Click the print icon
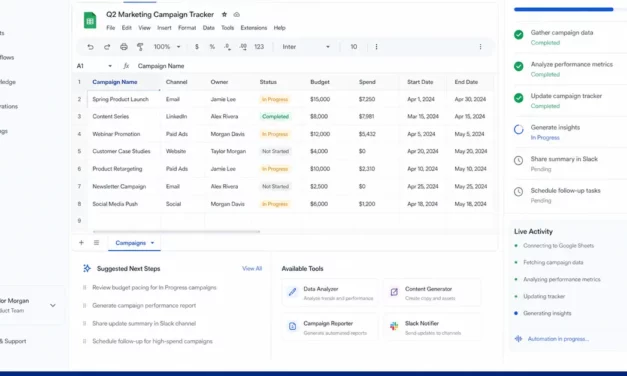This screenshot has width=627, height=376. click(x=124, y=47)
